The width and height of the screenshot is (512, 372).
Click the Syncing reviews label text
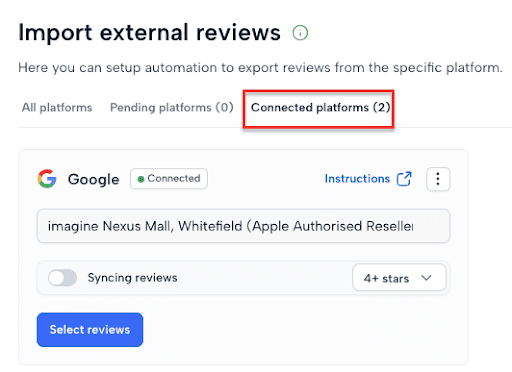[132, 278]
